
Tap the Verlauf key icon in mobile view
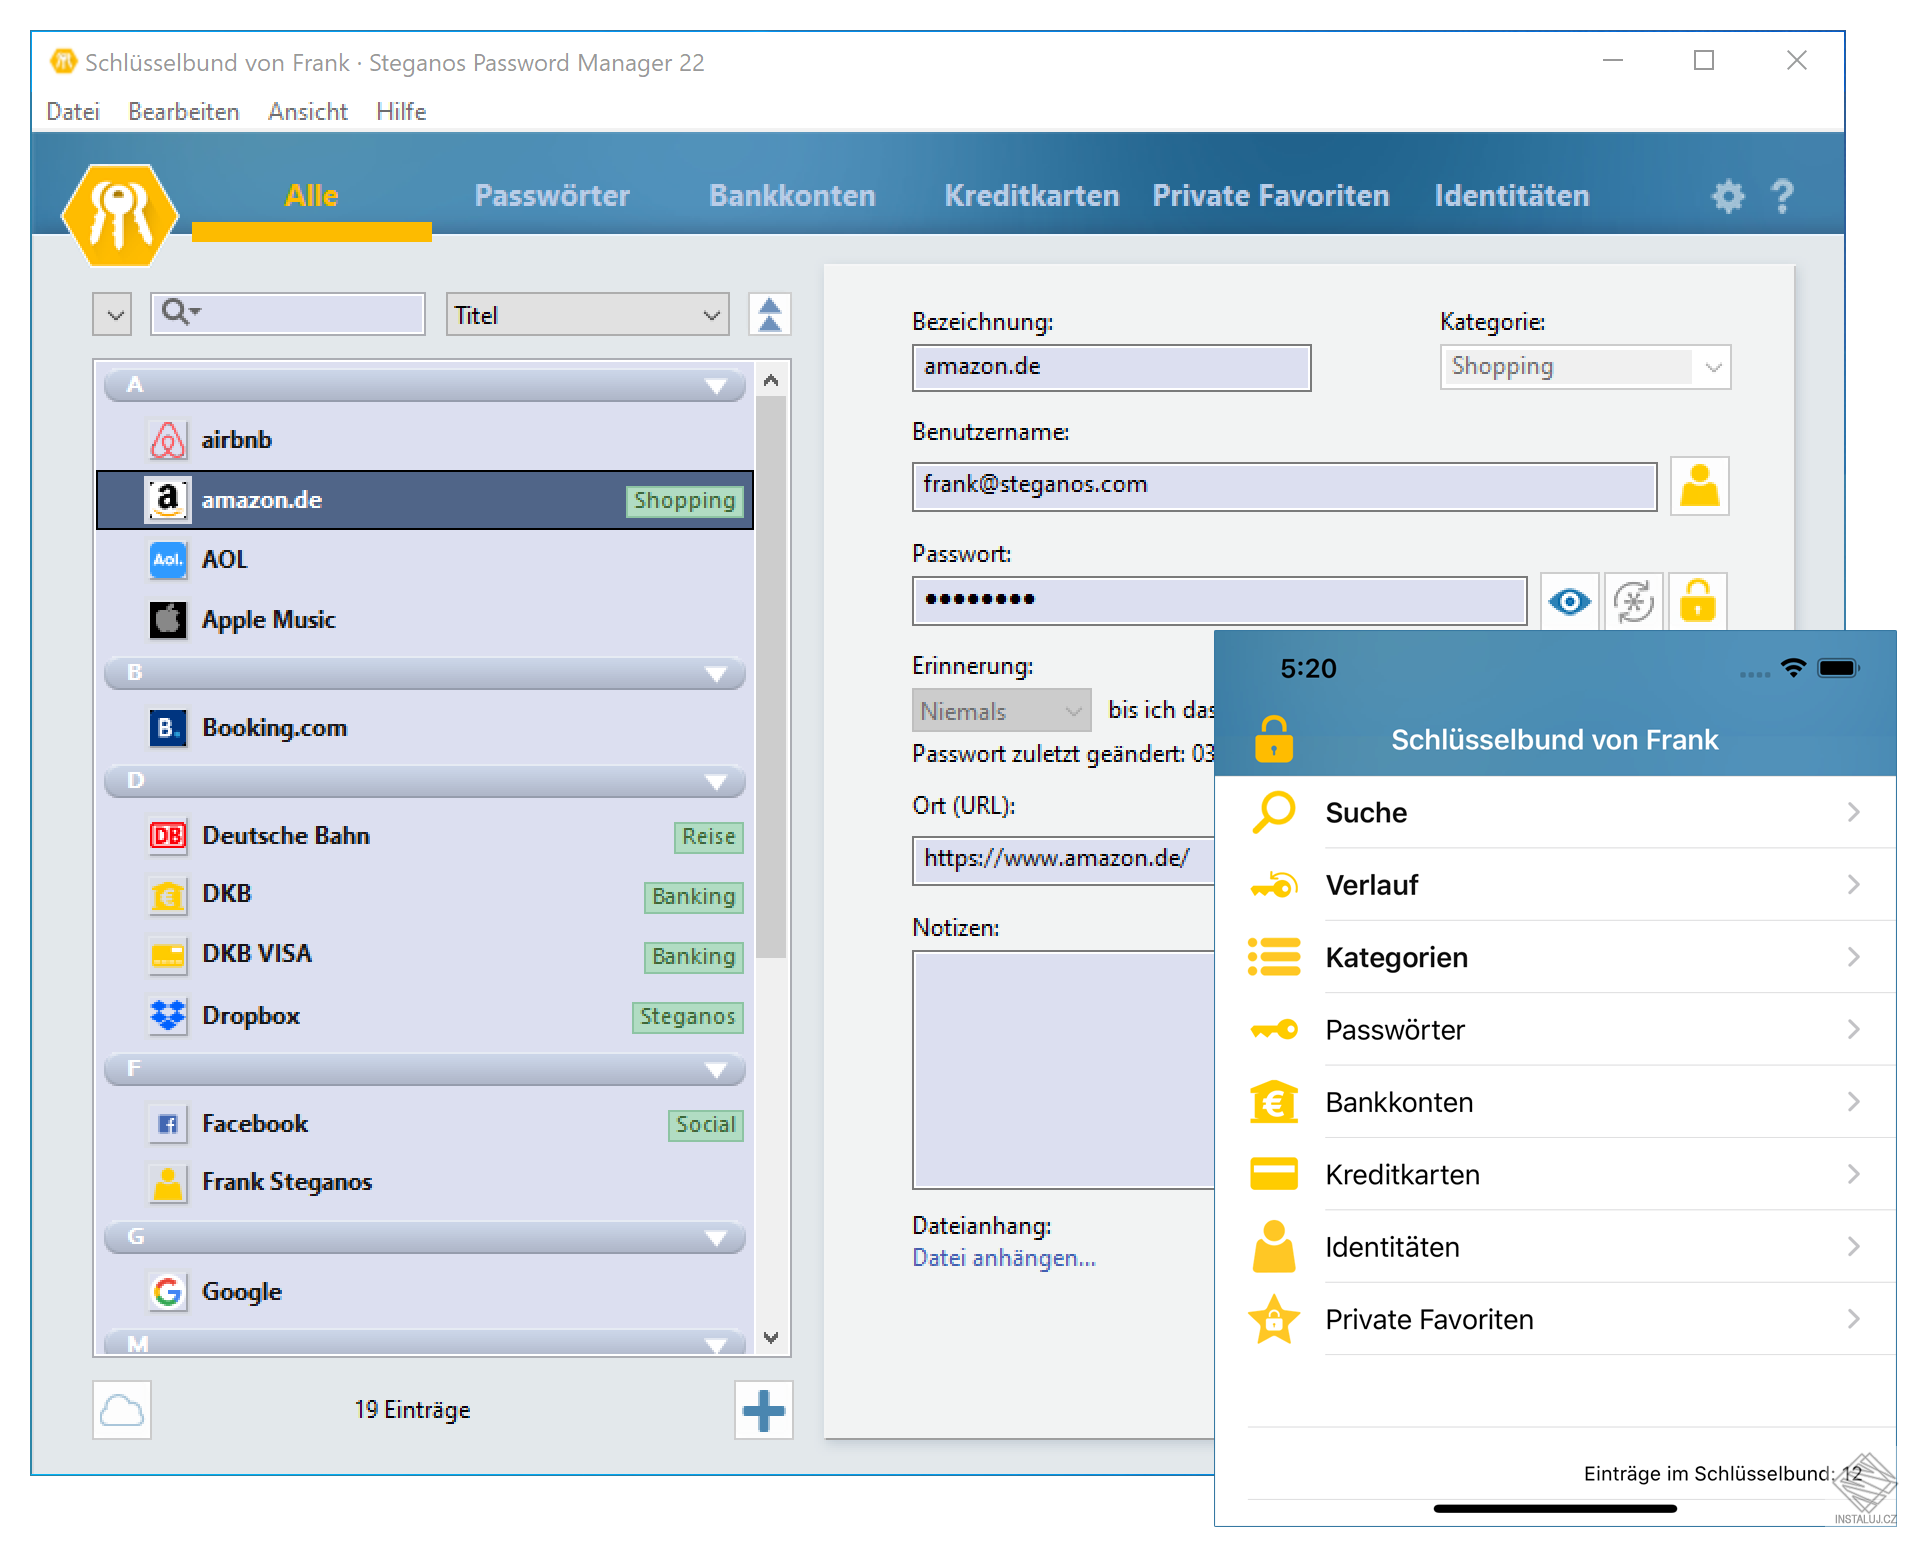coord(1273,884)
